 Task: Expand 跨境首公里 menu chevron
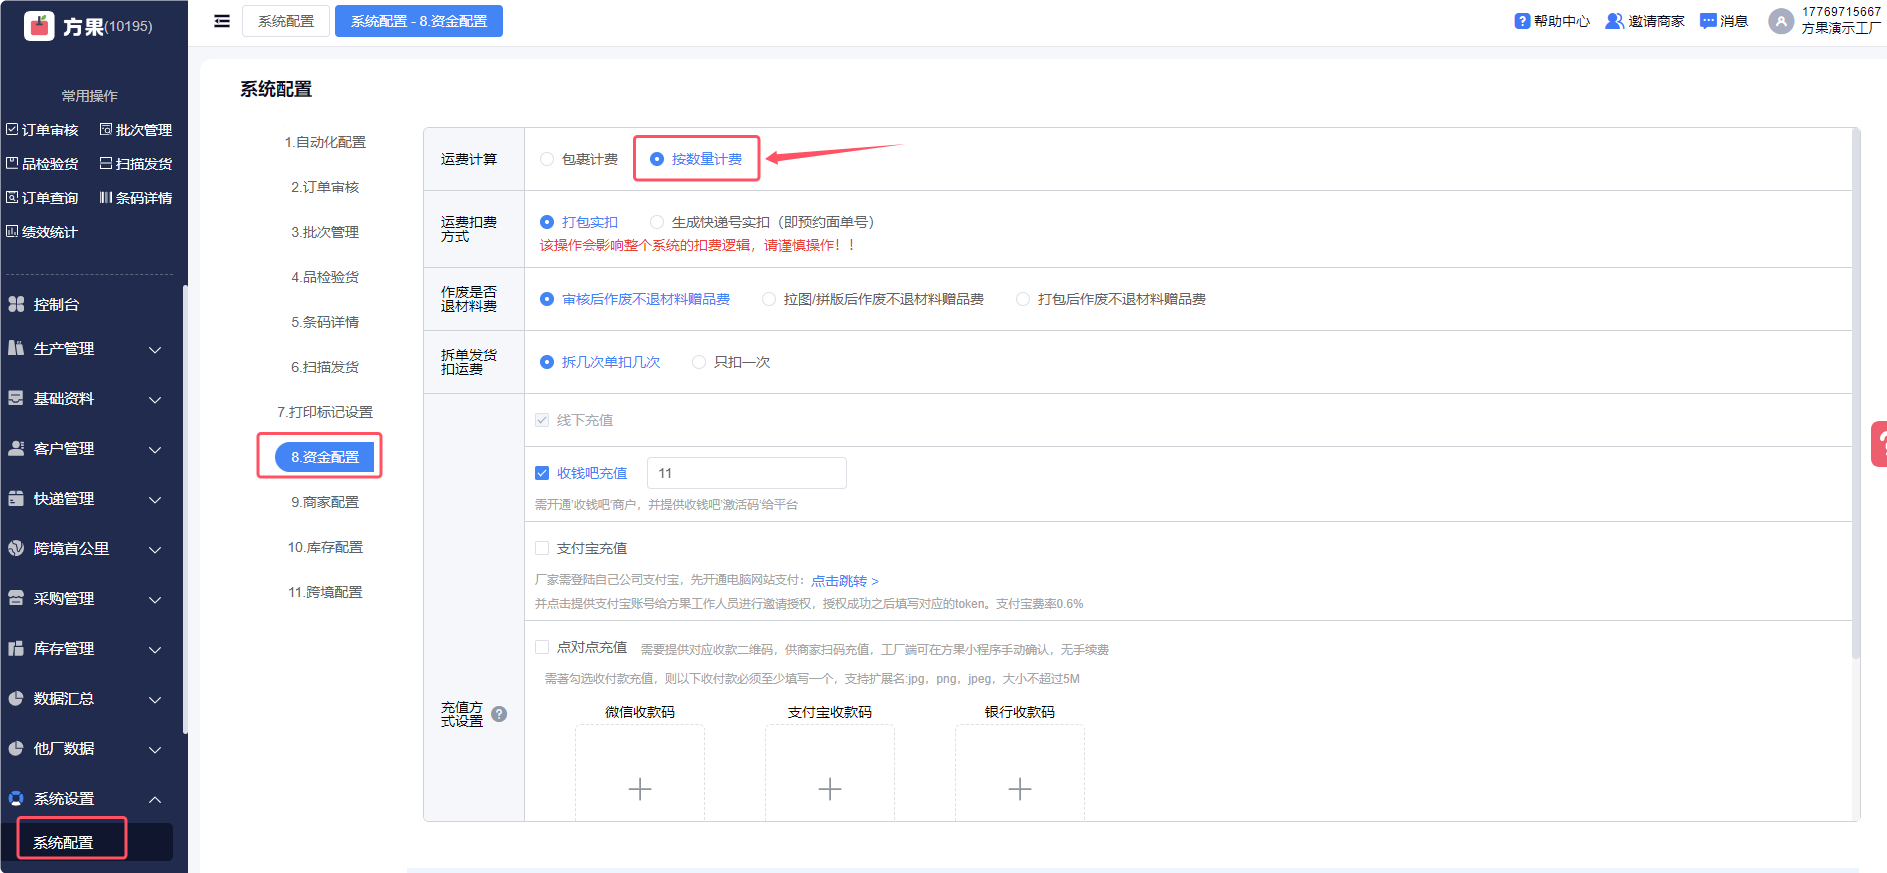[155, 549]
